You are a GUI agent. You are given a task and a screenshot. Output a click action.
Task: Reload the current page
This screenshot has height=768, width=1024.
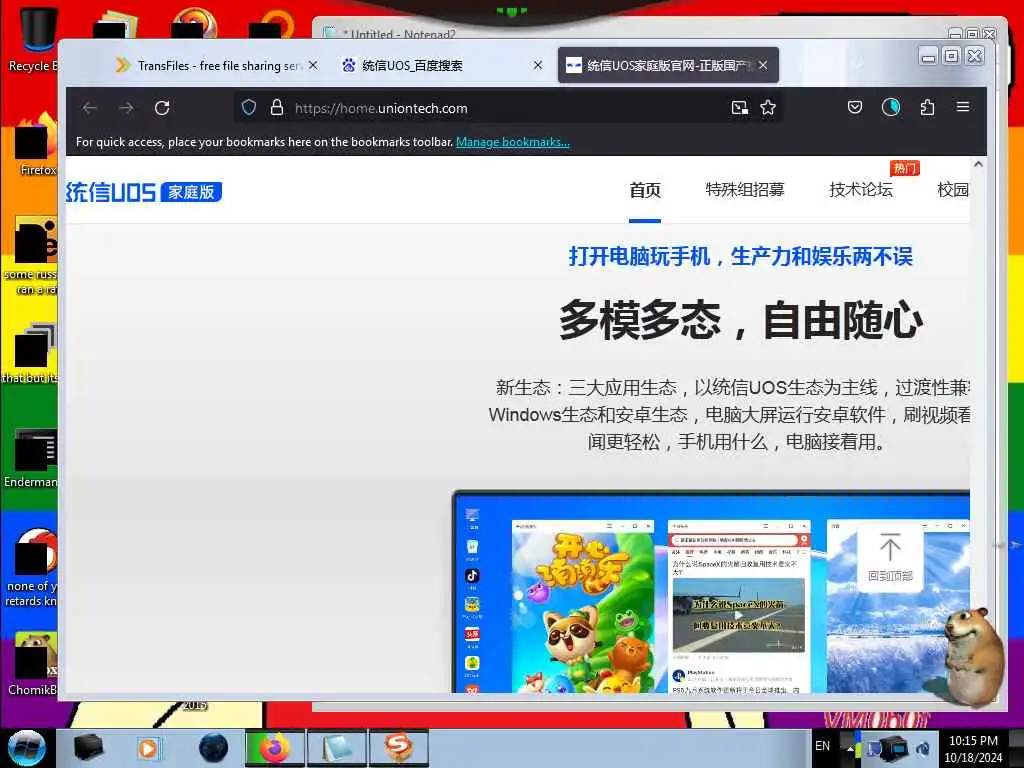coord(162,108)
